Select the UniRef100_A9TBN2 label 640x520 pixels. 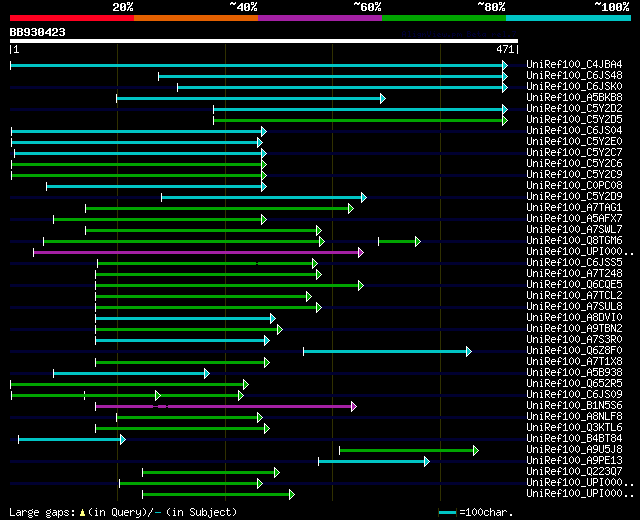pos(574,329)
